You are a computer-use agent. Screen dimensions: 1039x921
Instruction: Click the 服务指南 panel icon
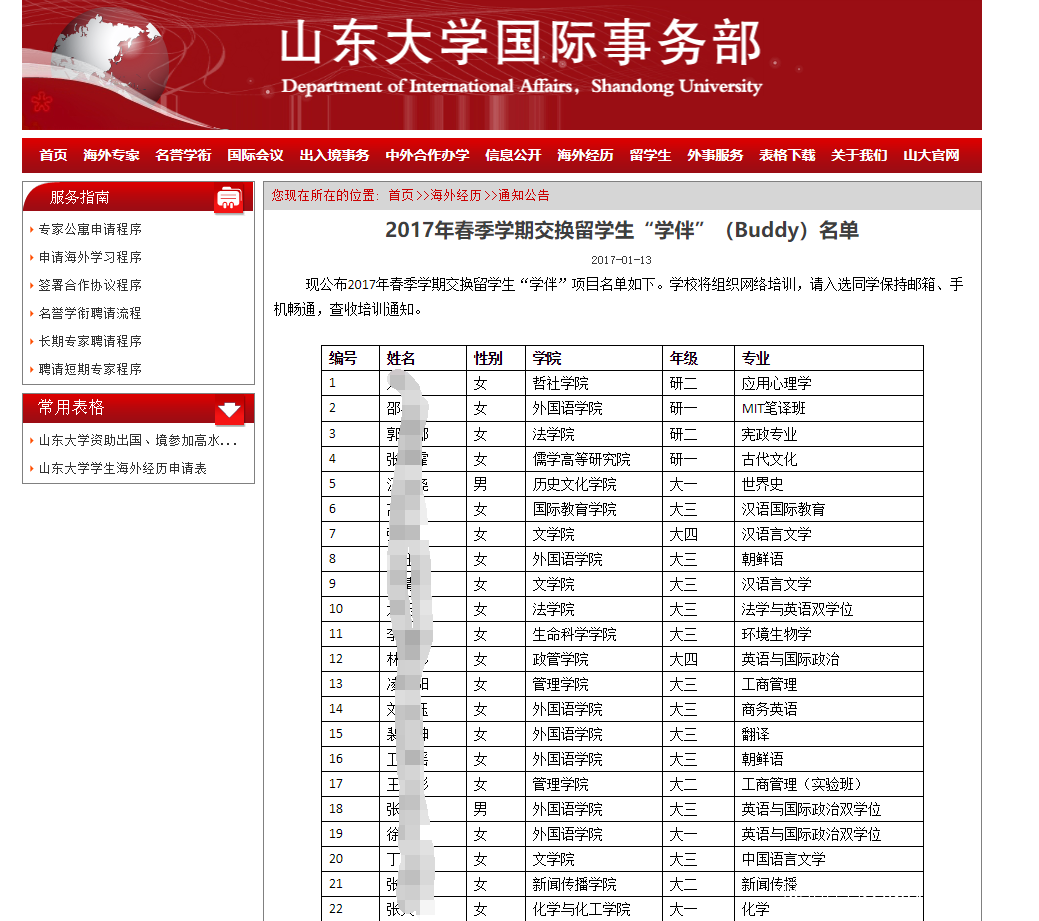229,199
